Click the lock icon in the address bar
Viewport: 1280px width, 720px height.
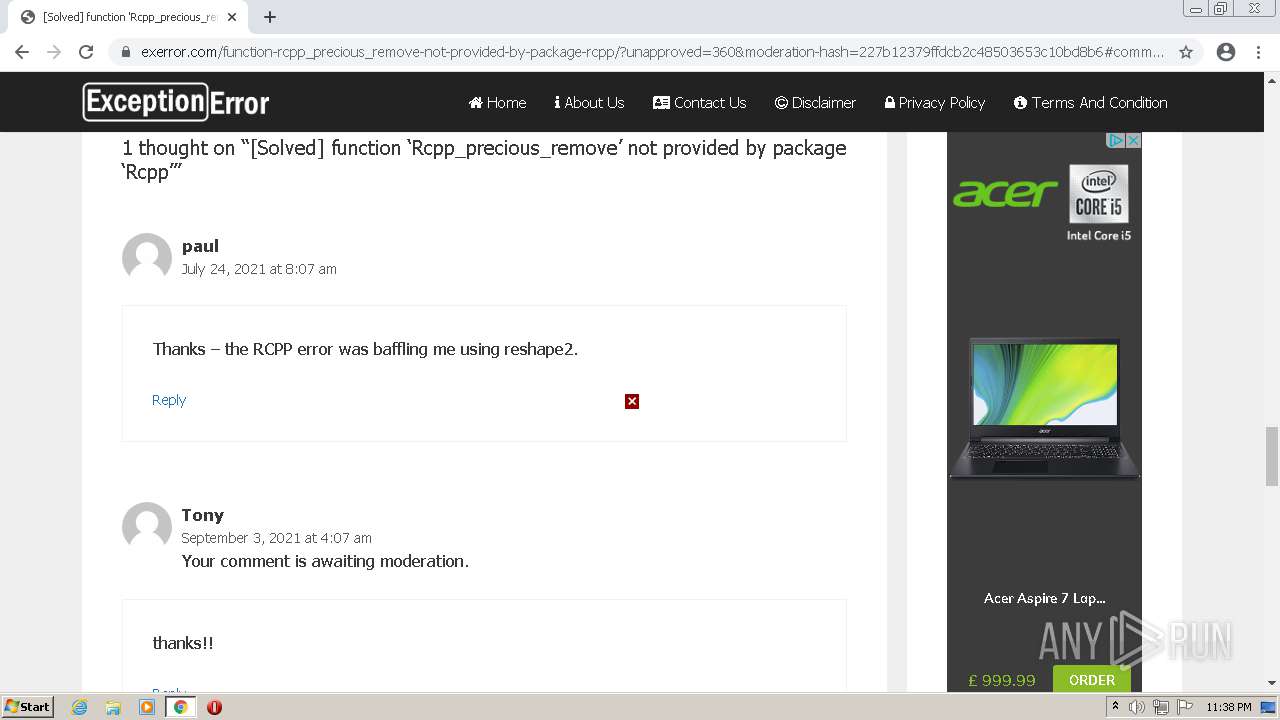click(x=126, y=52)
